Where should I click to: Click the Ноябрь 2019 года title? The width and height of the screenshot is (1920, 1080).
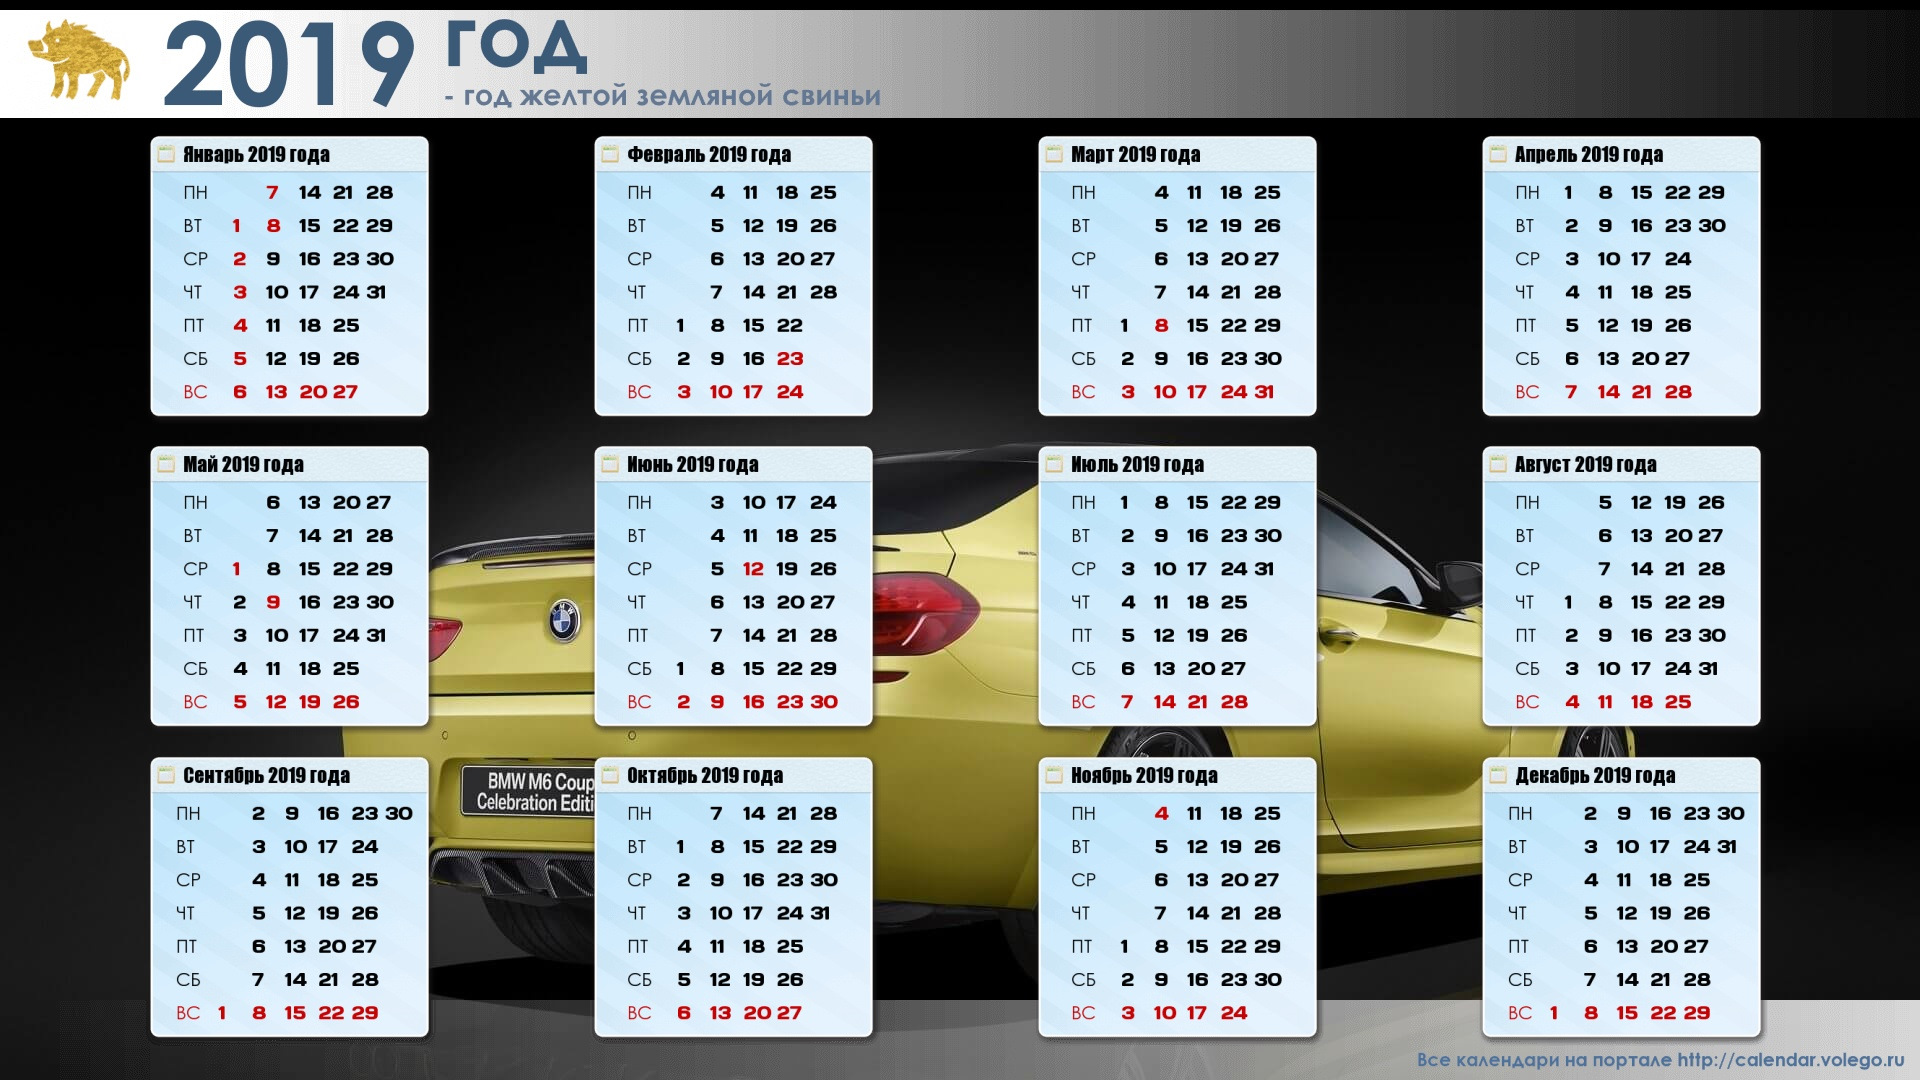1144,775
